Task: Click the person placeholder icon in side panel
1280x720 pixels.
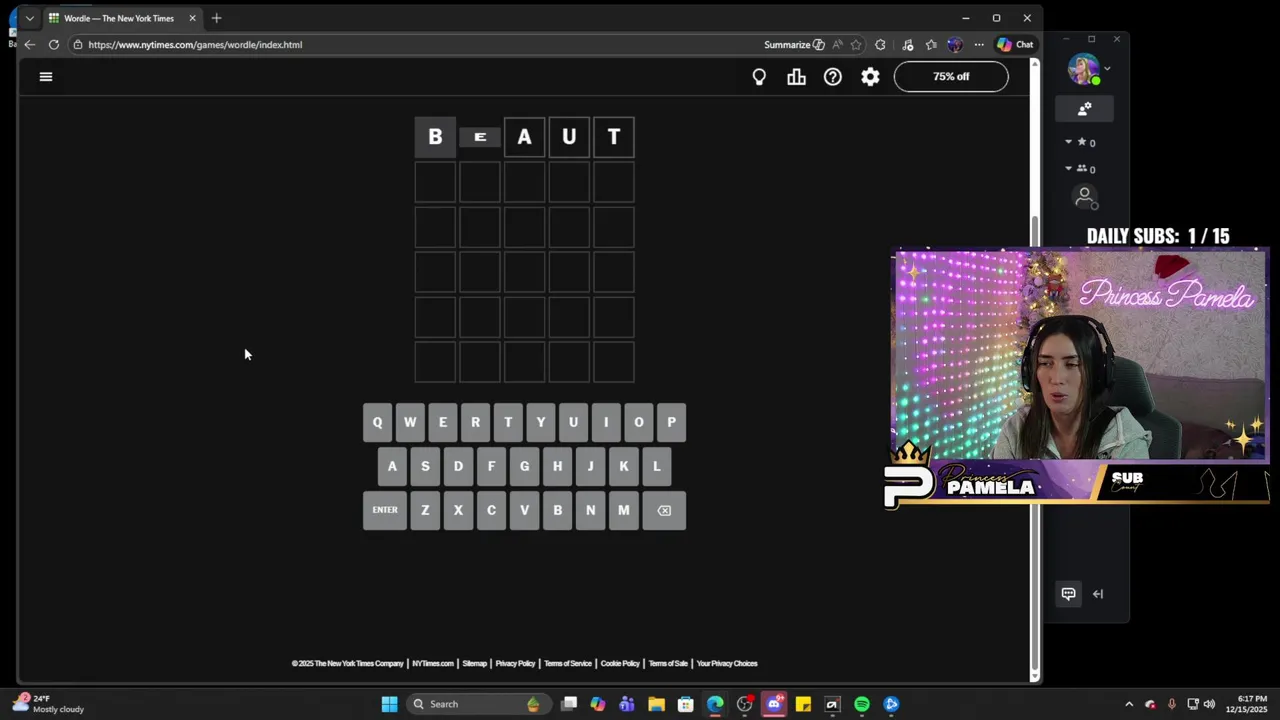Action: click(x=1085, y=198)
